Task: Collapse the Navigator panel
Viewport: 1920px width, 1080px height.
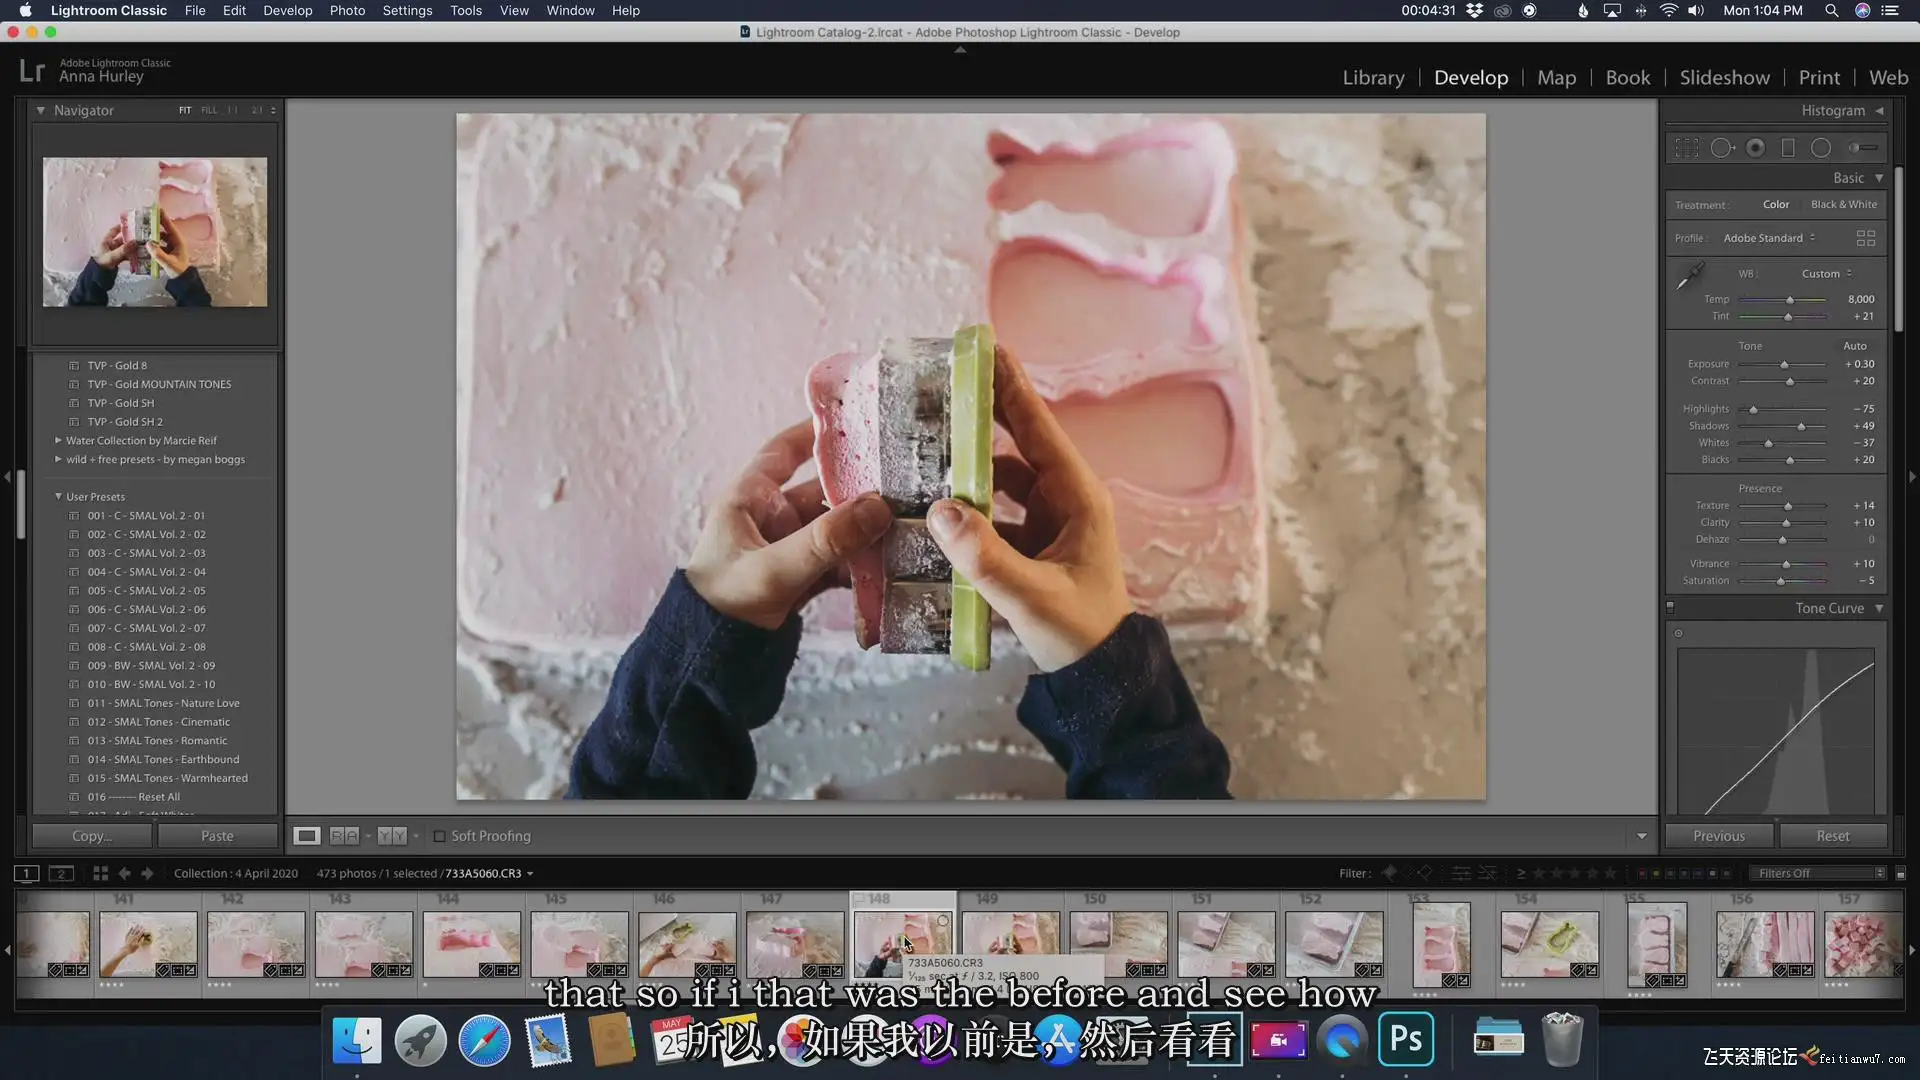Action: pyautogui.click(x=40, y=110)
